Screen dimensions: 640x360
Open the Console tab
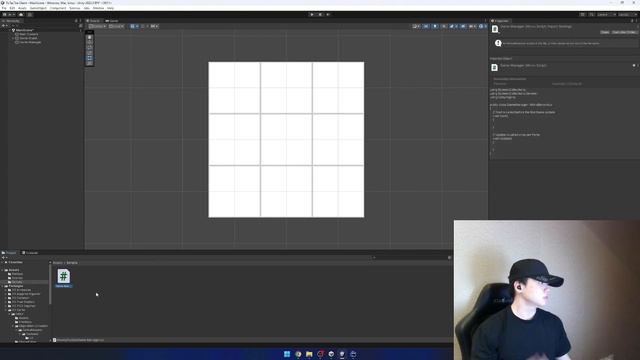click(30, 253)
